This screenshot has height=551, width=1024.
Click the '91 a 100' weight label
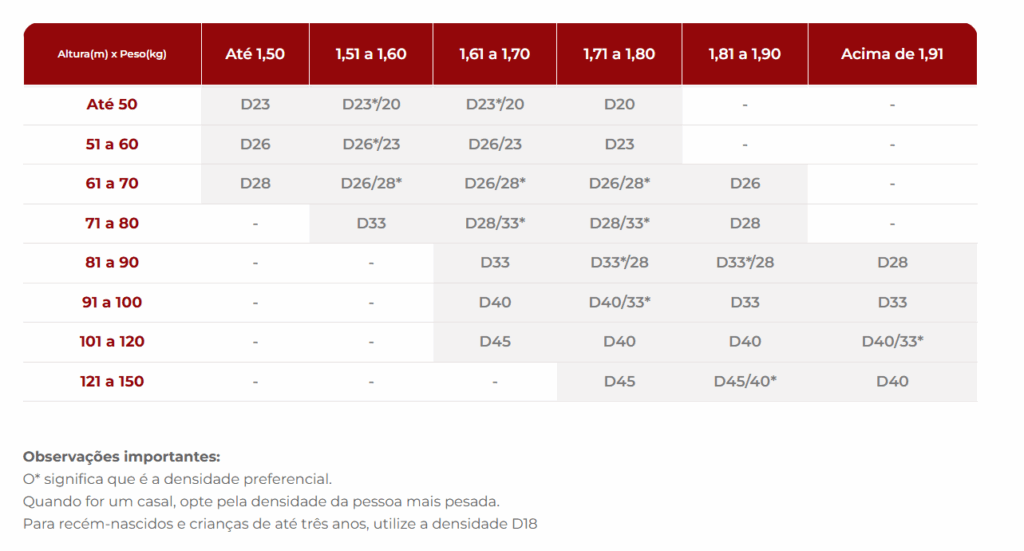pos(112,302)
